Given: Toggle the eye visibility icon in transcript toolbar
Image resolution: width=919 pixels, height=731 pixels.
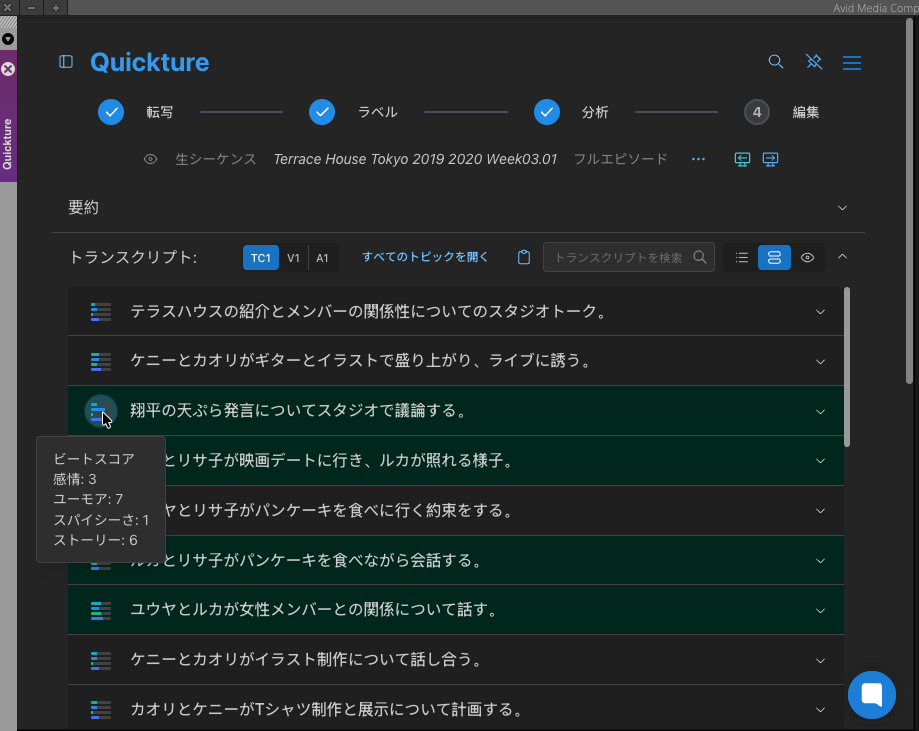Looking at the screenshot, I should [x=808, y=257].
